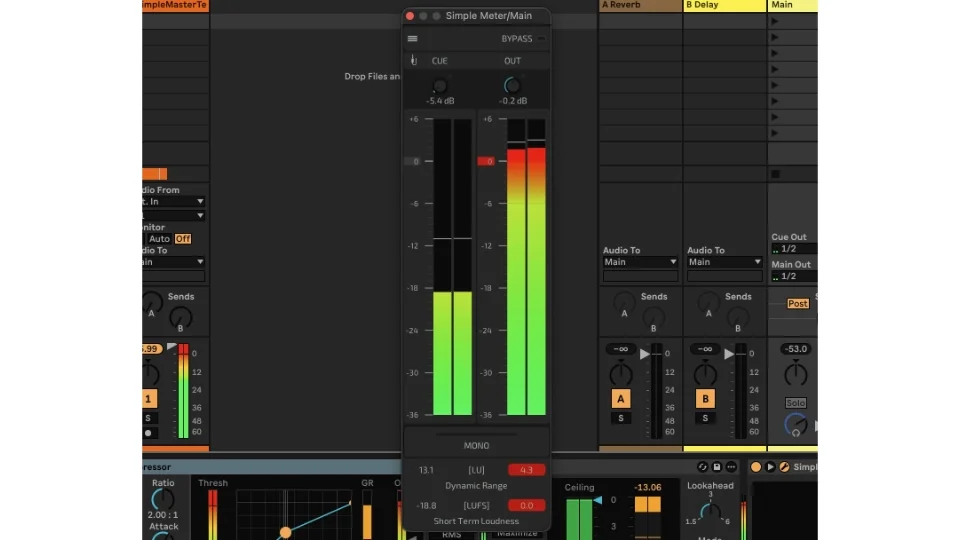The width and height of the screenshot is (960, 540).
Task: Adjust the CUE gain knob
Action: pos(440,86)
